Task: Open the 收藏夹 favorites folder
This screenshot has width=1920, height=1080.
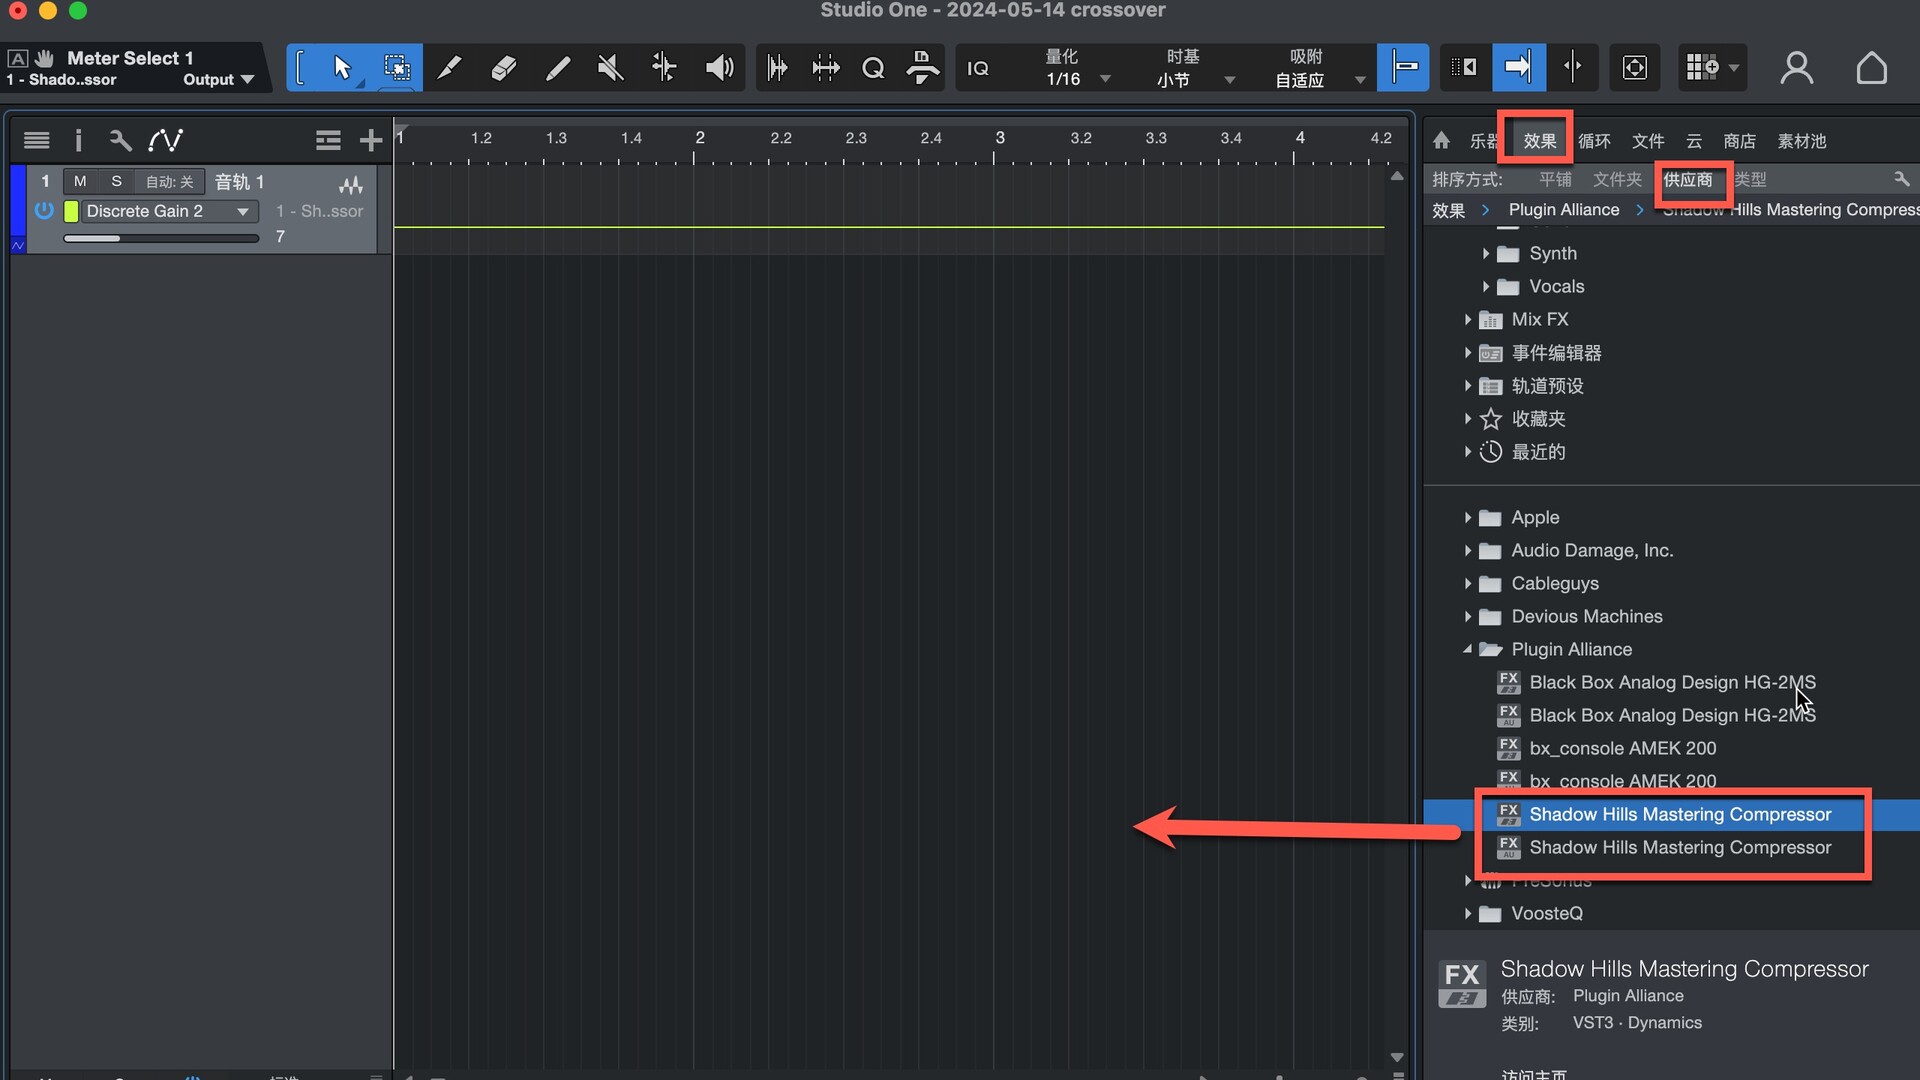Action: pyautogui.click(x=1538, y=418)
